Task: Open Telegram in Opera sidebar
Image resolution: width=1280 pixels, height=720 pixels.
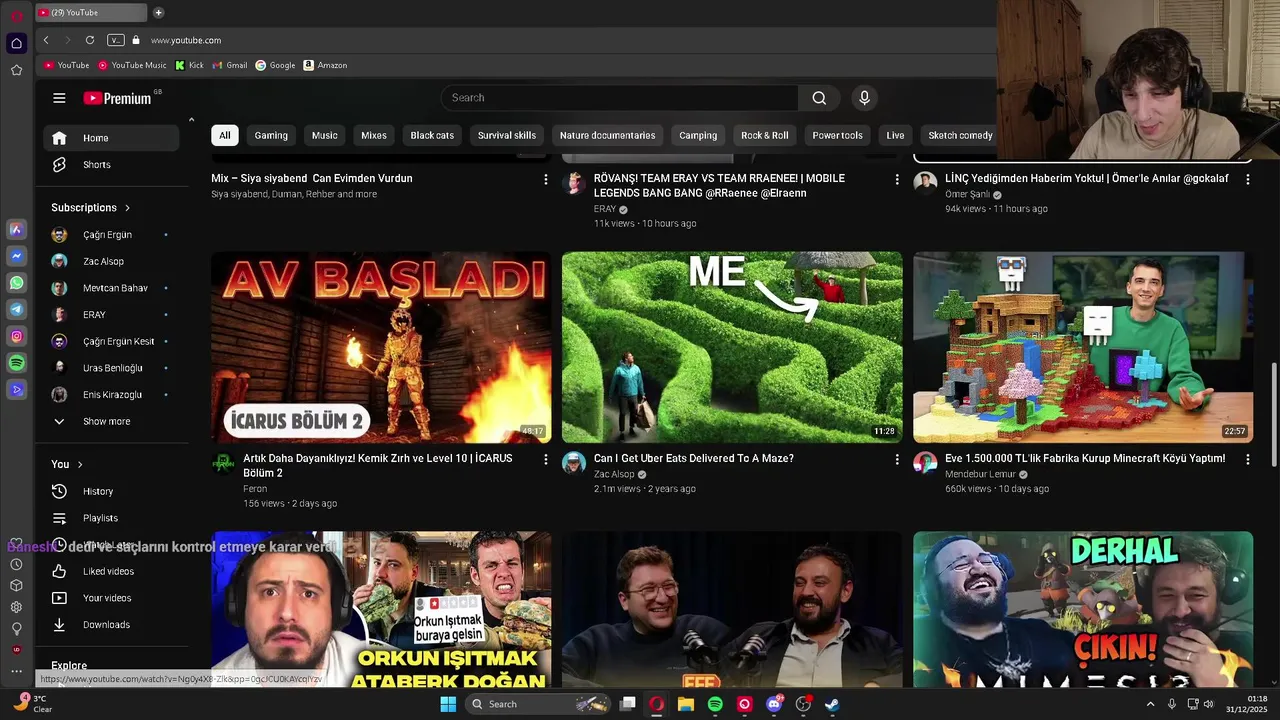Action: 16,310
